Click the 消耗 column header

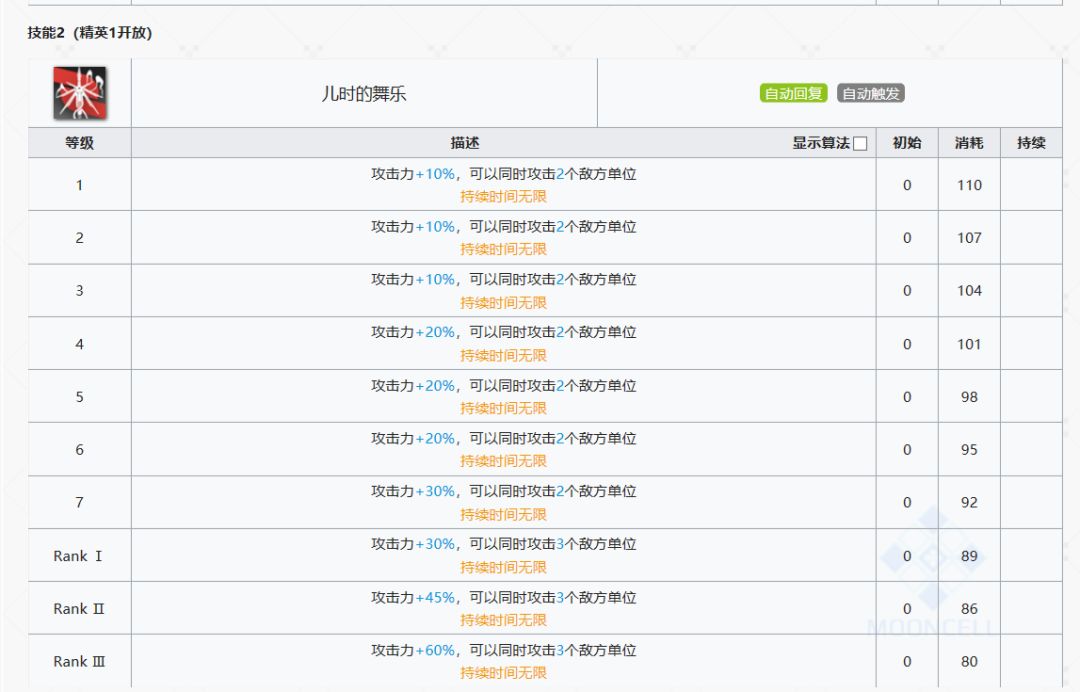point(969,143)
